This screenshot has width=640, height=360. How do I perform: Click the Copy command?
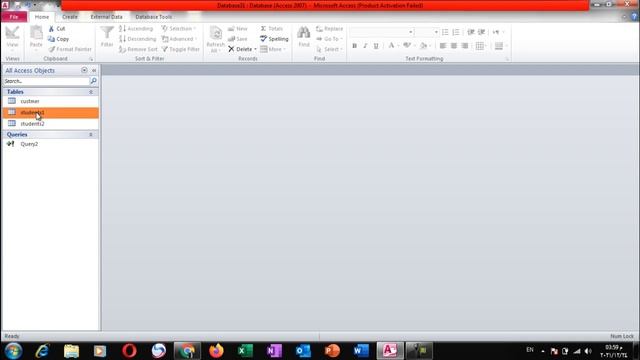tap(58, 39)
